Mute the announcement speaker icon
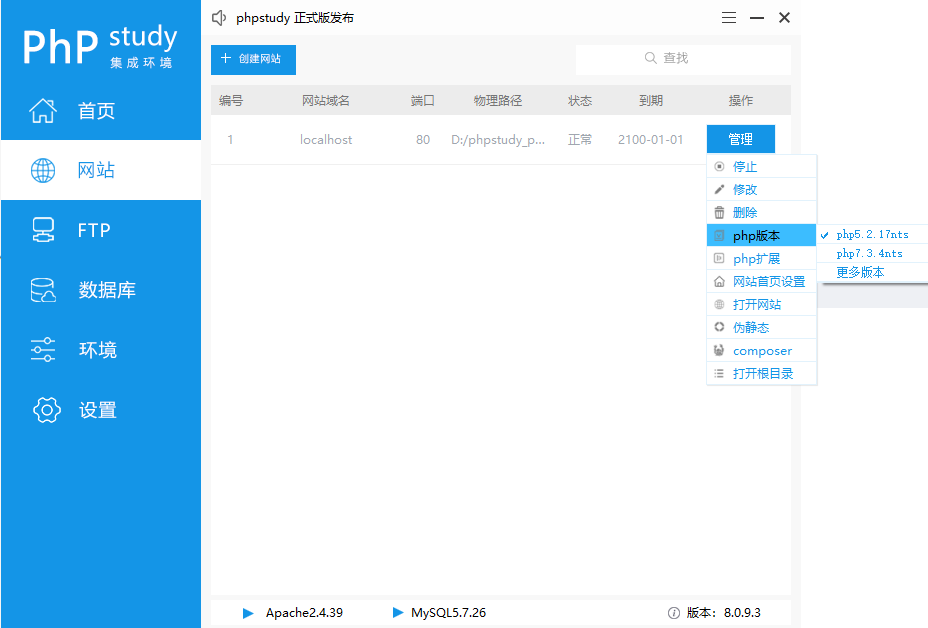Viewport: 928px width, 628px height. click(x=218, y=17)
